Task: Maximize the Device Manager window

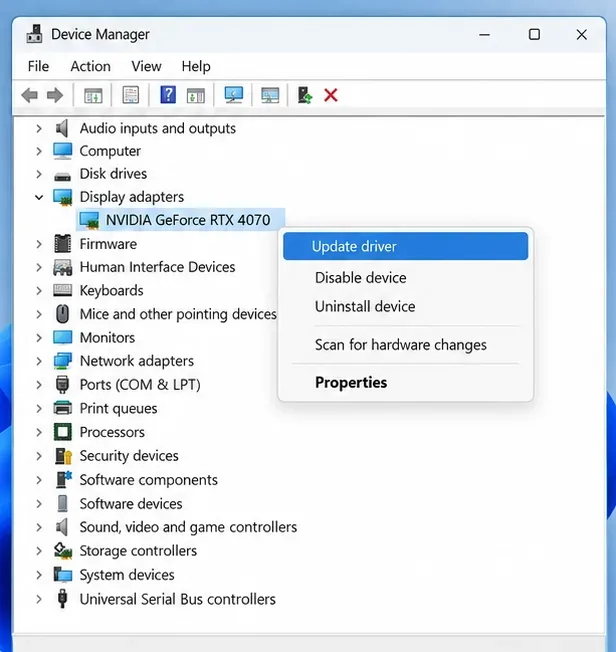Action: (x=534, y=34)
